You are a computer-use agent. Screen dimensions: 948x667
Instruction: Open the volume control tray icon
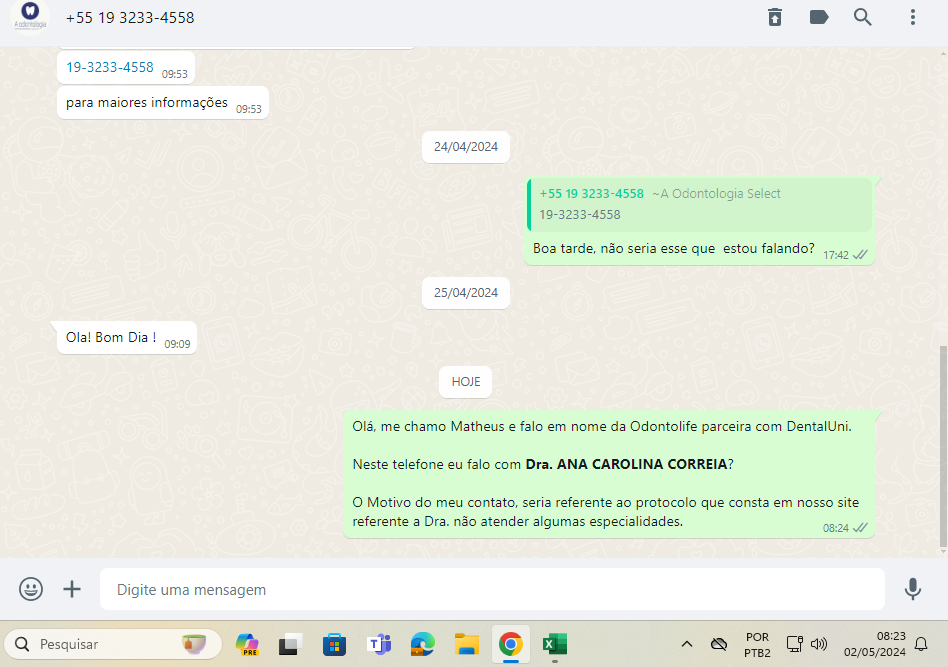point(819,644)
